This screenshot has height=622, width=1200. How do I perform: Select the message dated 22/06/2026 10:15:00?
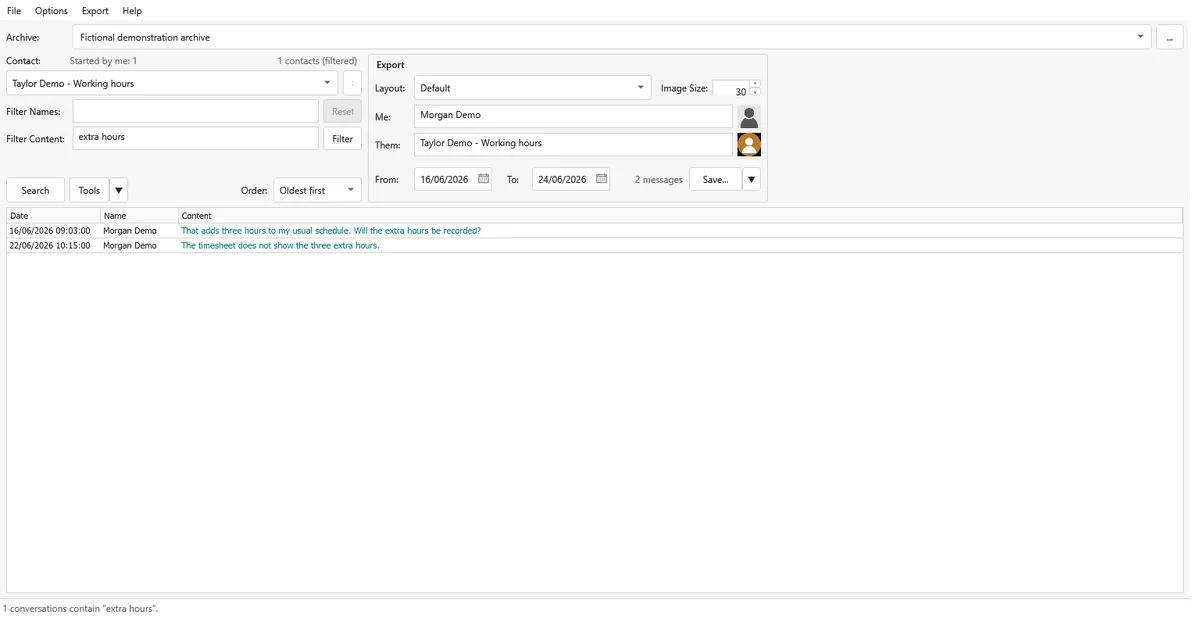(595, 246)
